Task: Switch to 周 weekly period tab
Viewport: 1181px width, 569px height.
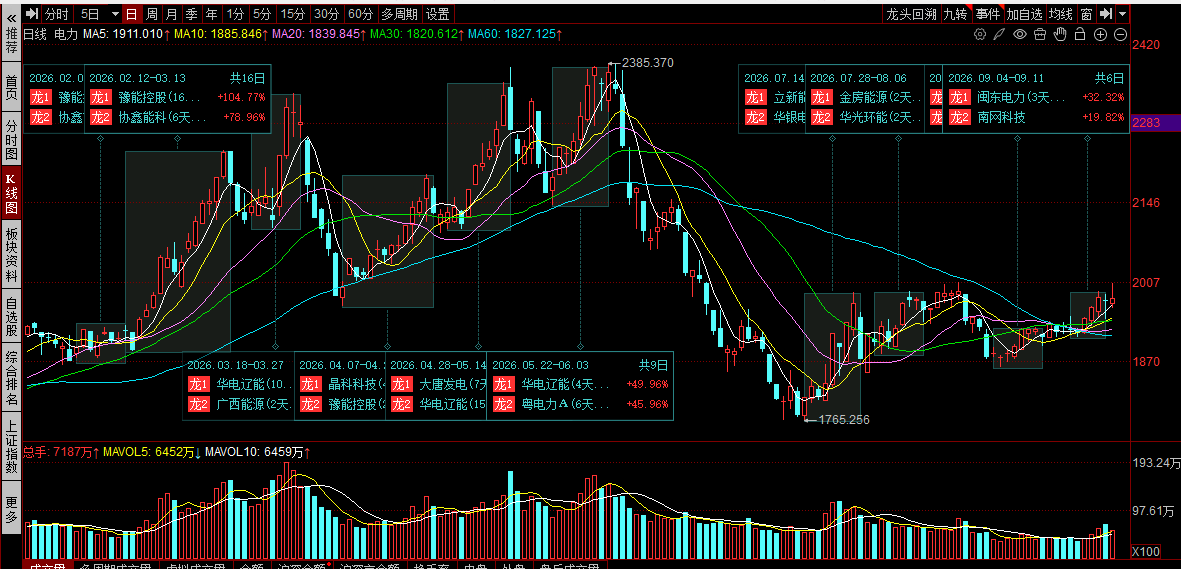Action: tap(151, 14)
